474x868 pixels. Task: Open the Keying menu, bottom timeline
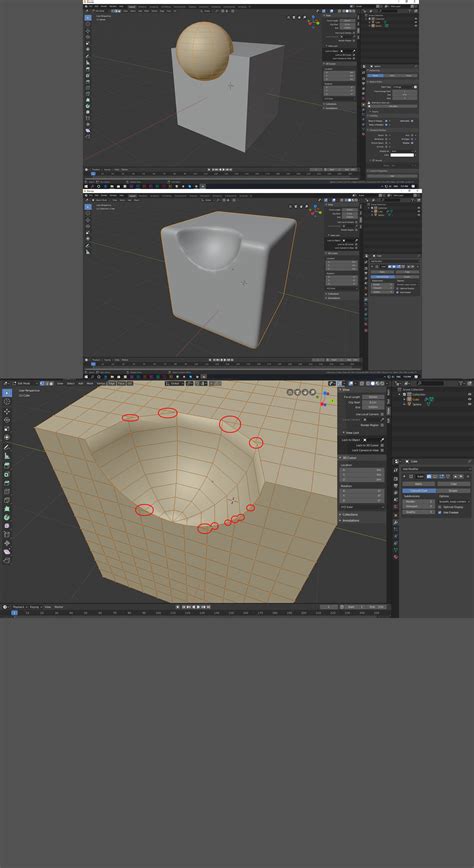point(34,607)
